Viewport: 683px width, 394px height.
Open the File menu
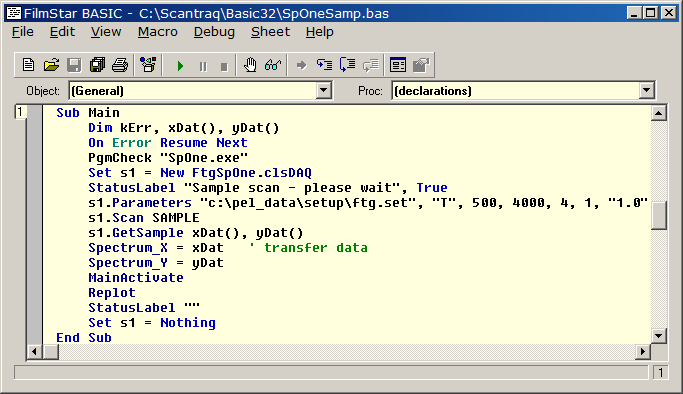[x=23, y=32]
